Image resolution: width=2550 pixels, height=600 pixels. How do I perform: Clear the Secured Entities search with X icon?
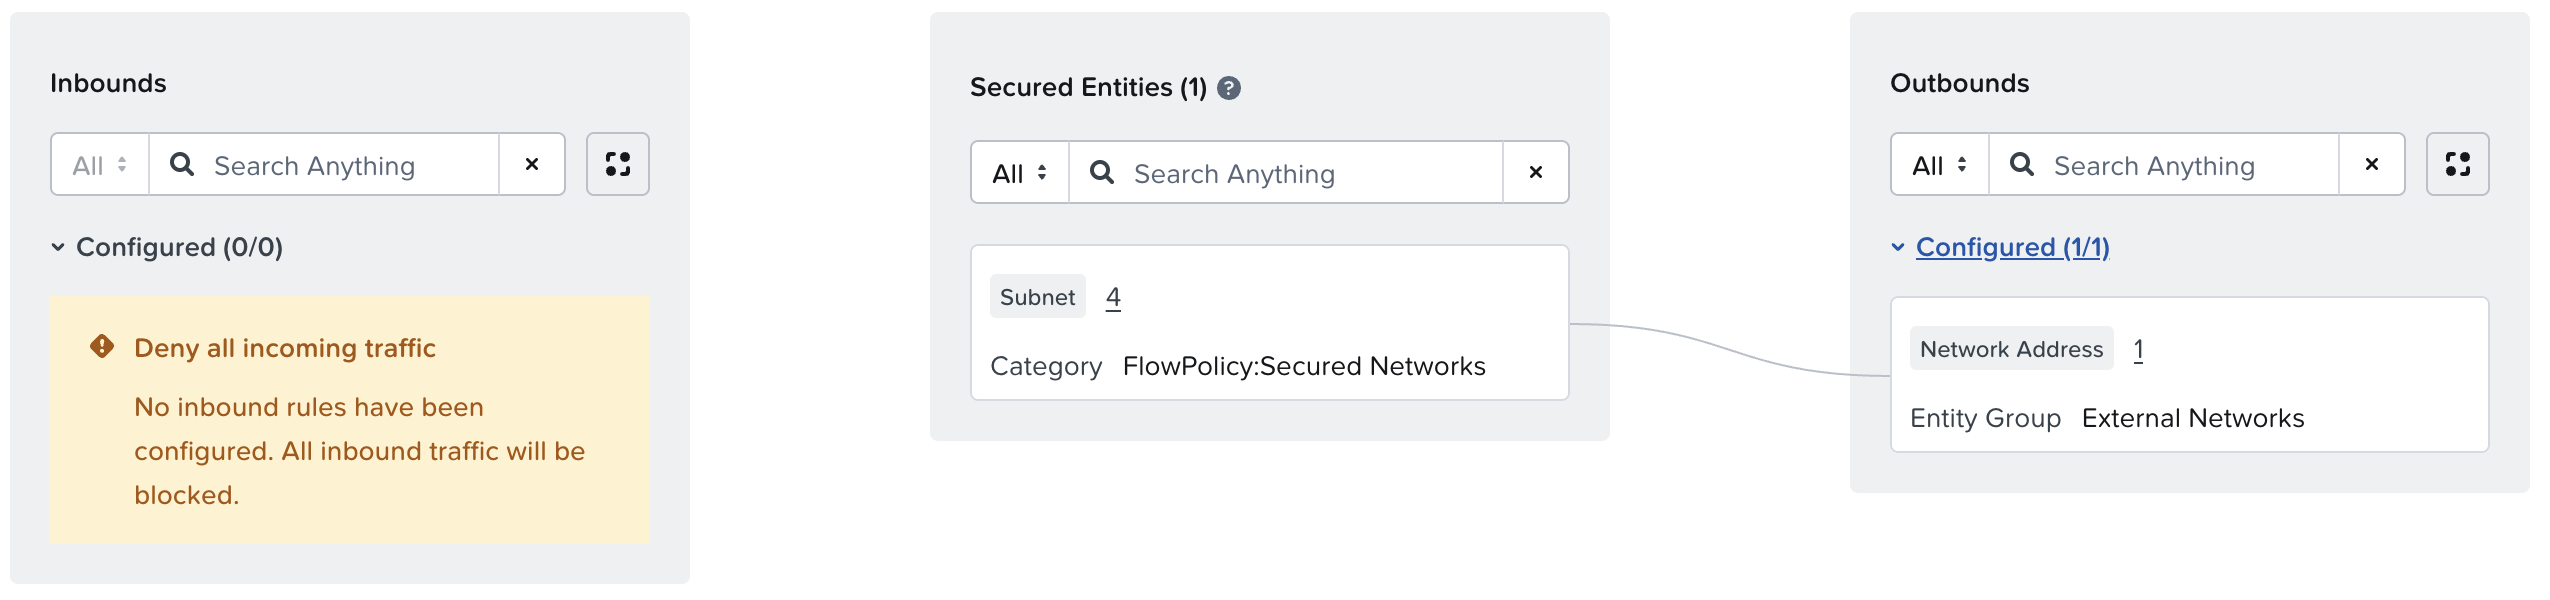(1536, 172)
